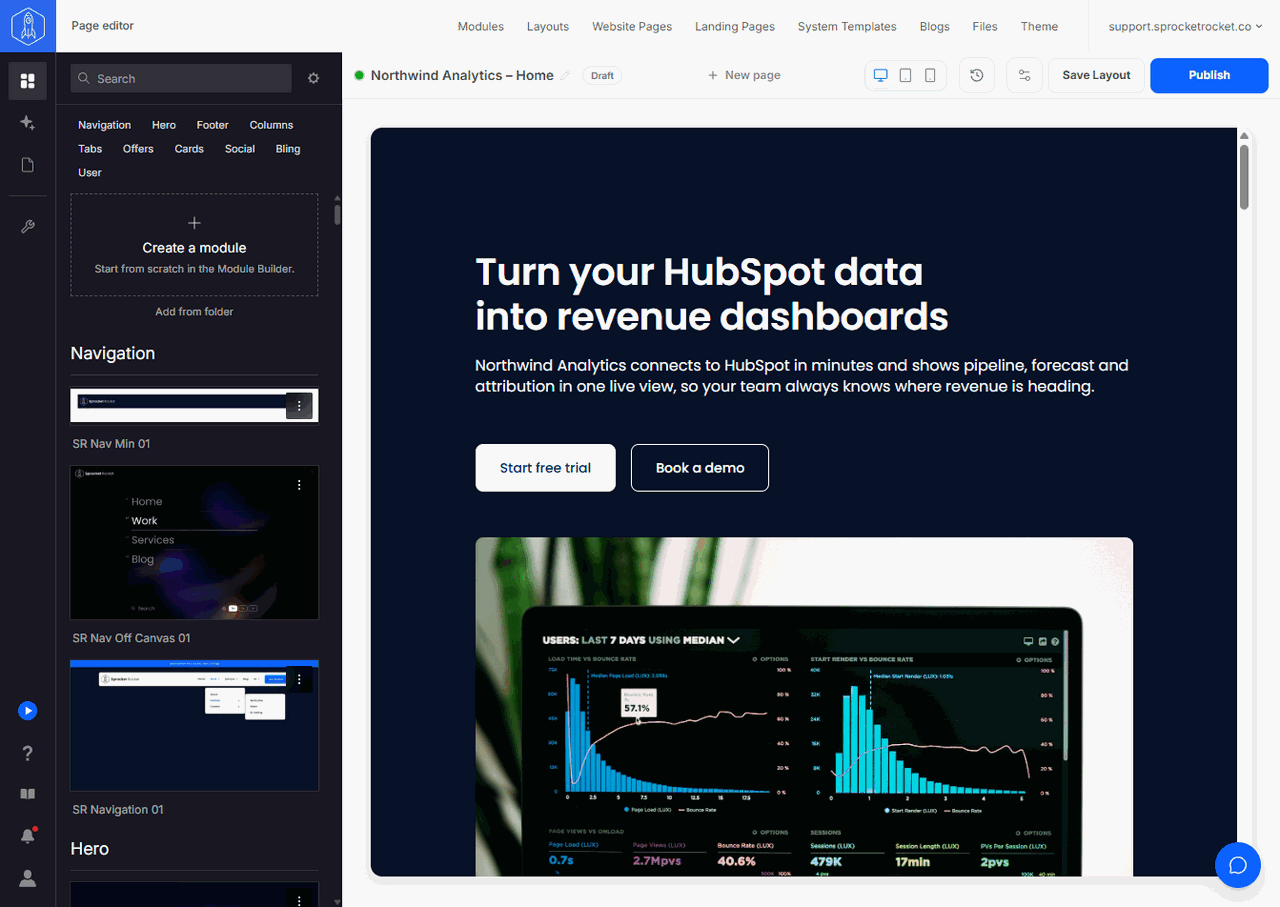Click Start free trial button in preview

click(545, 468)
